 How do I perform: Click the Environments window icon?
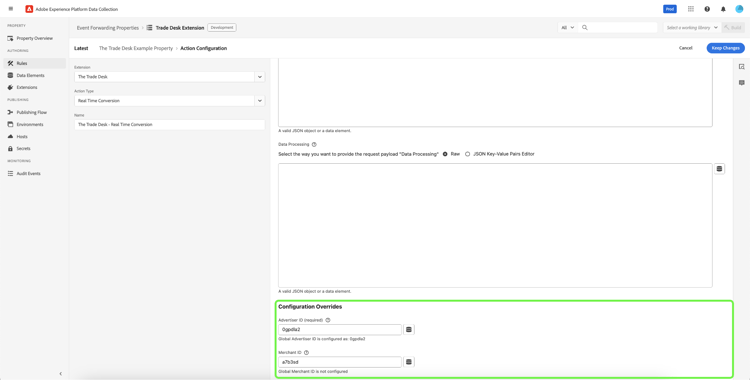tap(11, 124)
